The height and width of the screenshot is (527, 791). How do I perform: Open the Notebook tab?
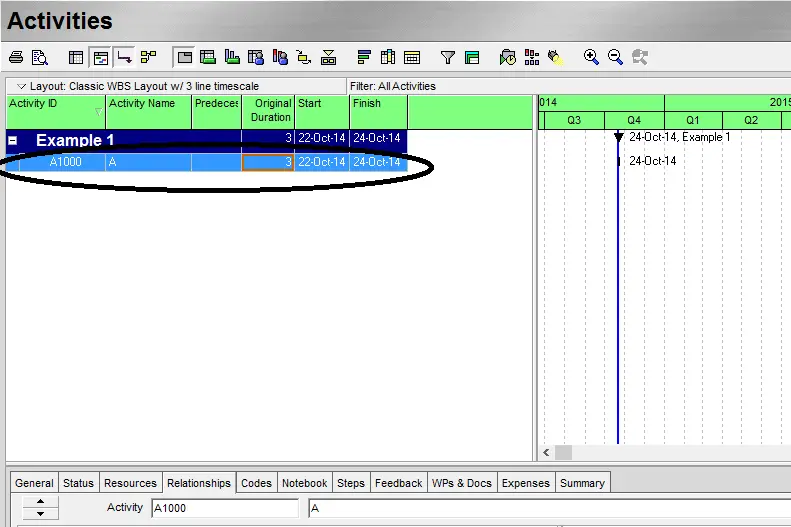pyautogui.click(x=305, y=483)
